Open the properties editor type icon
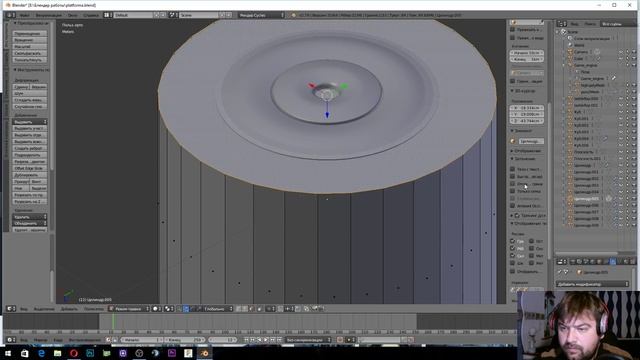This screenshot has height=360, width=640. [x=562, y=261]
